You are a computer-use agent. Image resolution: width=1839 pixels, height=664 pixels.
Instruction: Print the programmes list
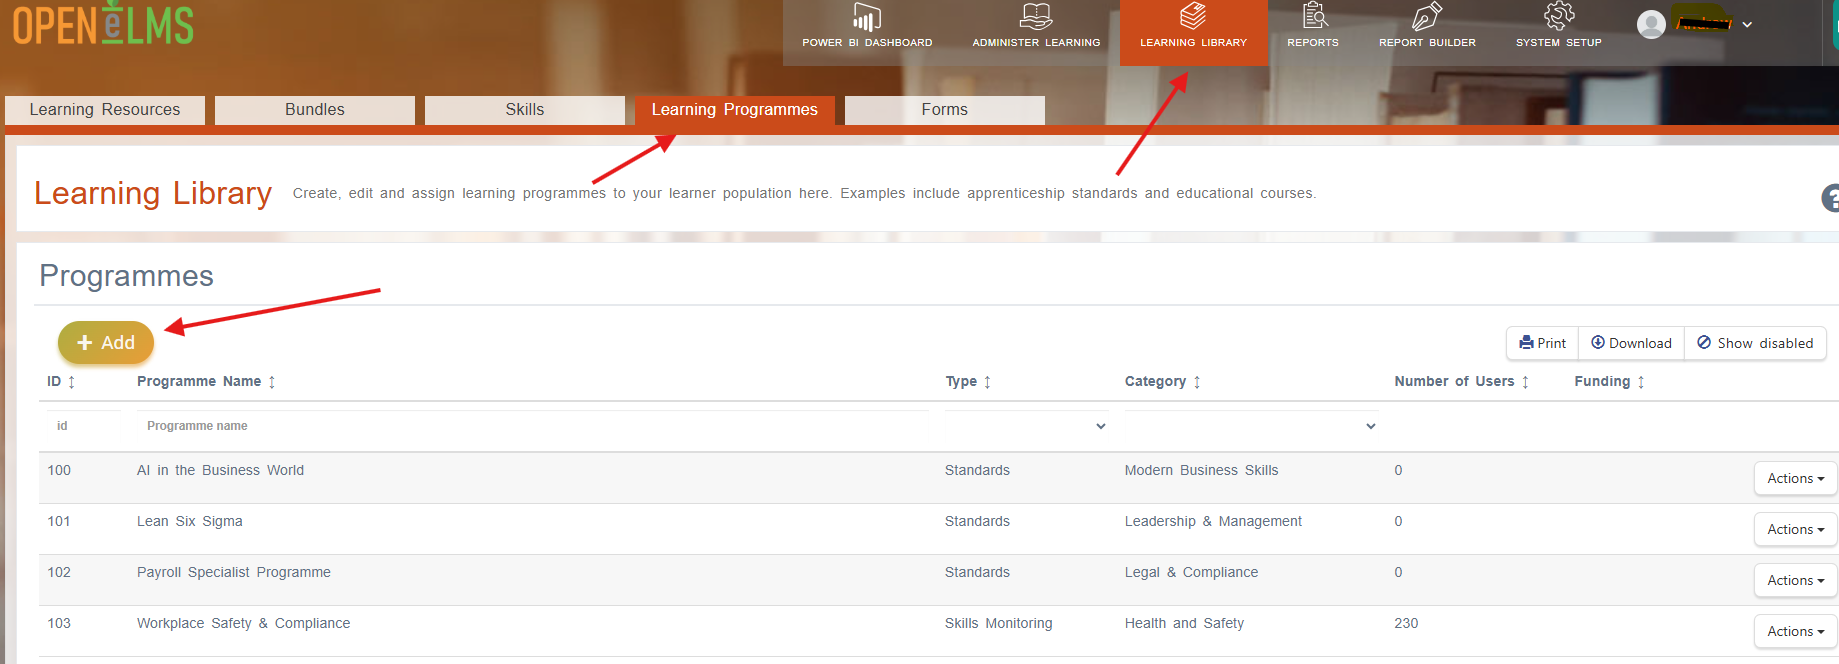(x=1543, y=343)
